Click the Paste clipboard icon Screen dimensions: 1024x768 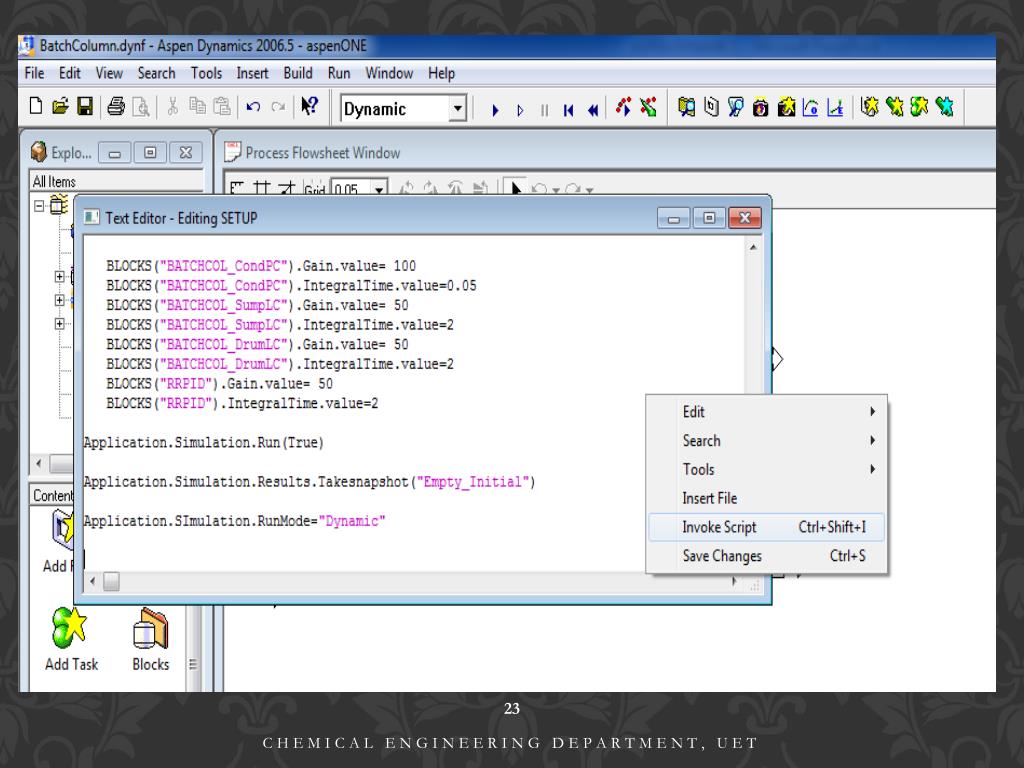[222, 106]
